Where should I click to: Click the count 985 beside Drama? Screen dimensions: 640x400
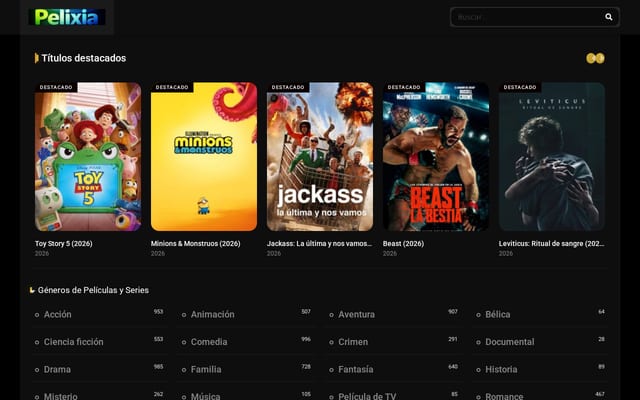click(158, 367)
